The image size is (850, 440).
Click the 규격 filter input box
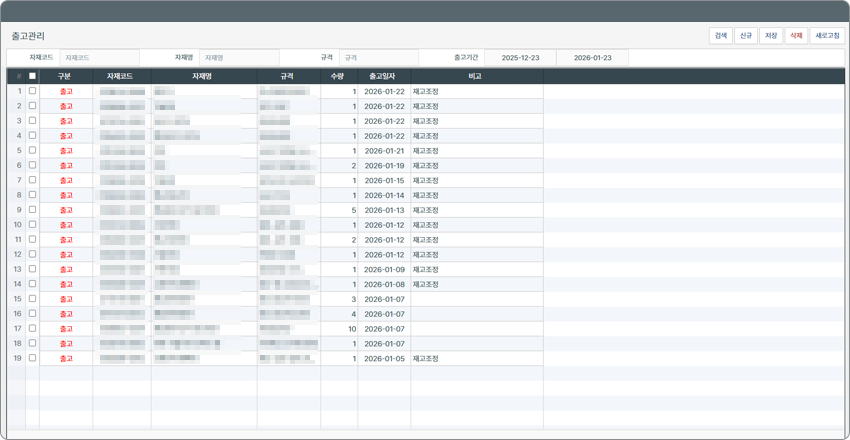click(x=378, y=58)
